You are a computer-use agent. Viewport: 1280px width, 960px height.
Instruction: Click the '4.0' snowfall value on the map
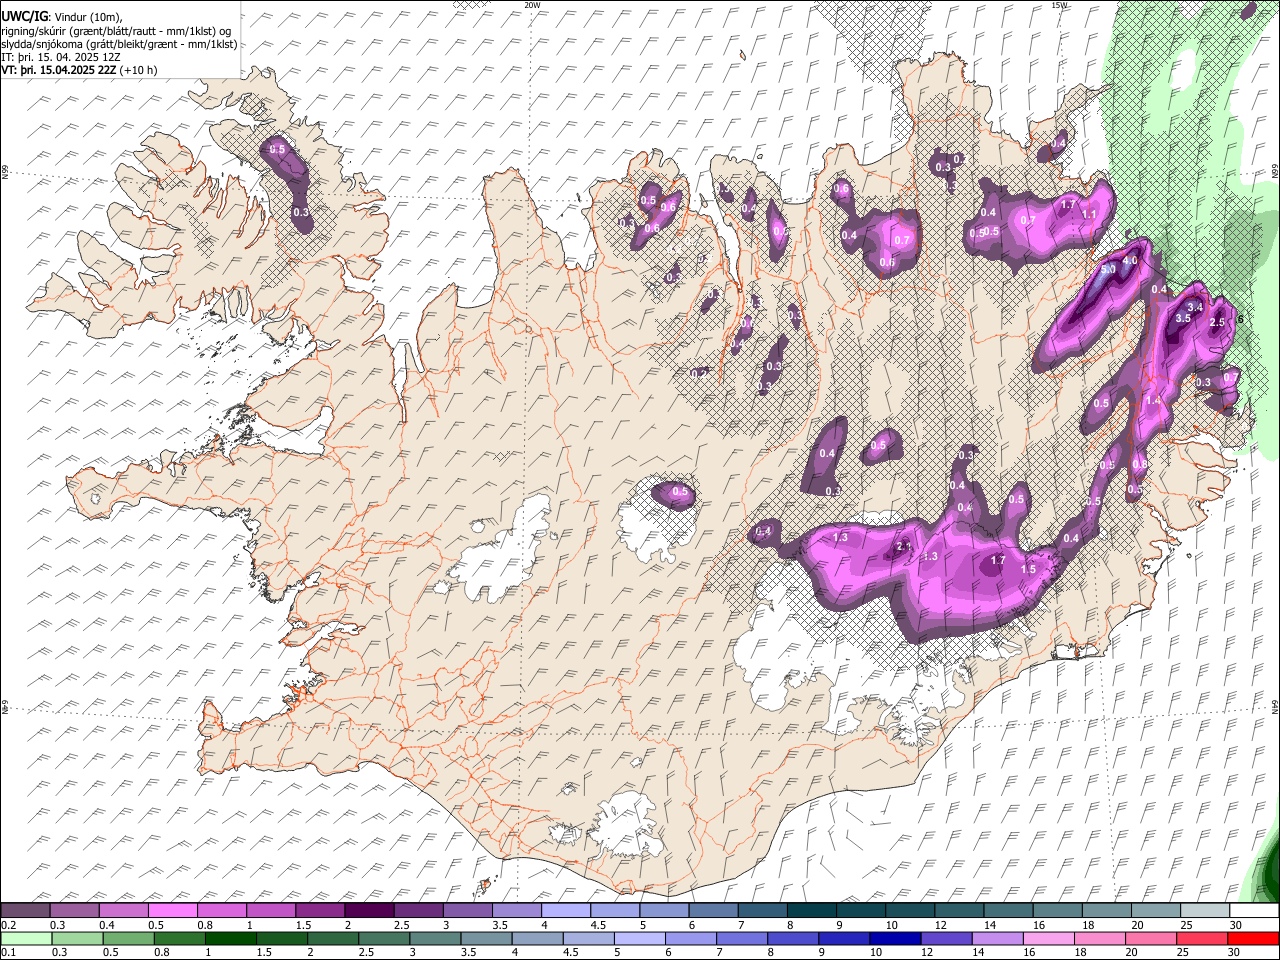1130,261
